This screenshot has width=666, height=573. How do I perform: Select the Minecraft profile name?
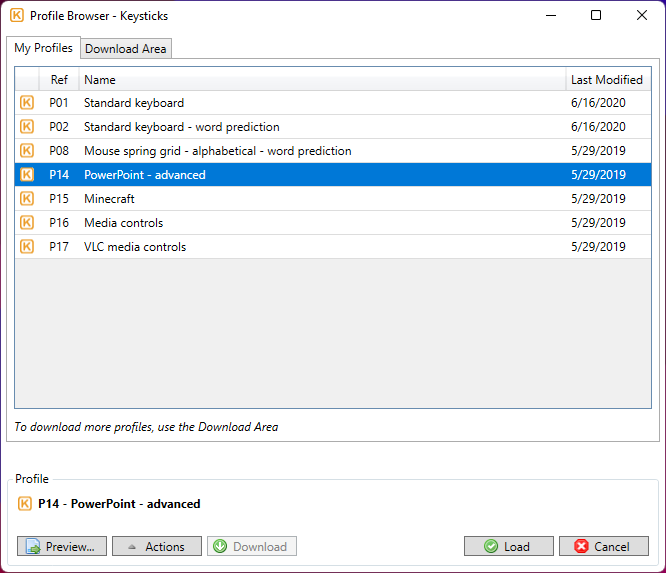109,199
